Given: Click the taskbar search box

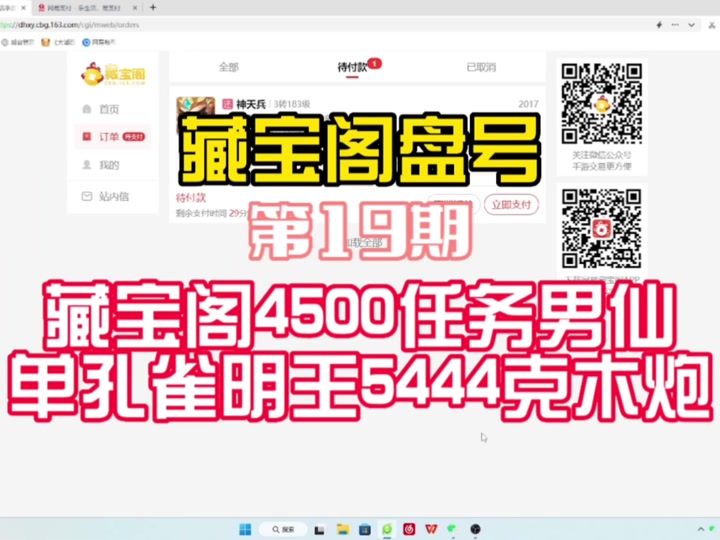Looking at the screenshot, I should coord(283,529).
